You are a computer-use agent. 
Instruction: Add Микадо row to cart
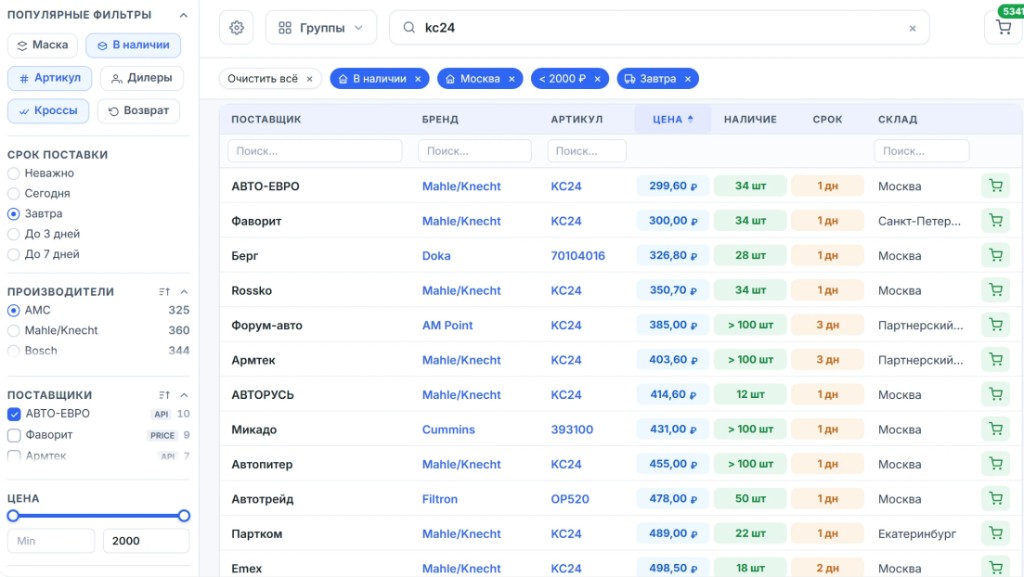pos(995,429)
